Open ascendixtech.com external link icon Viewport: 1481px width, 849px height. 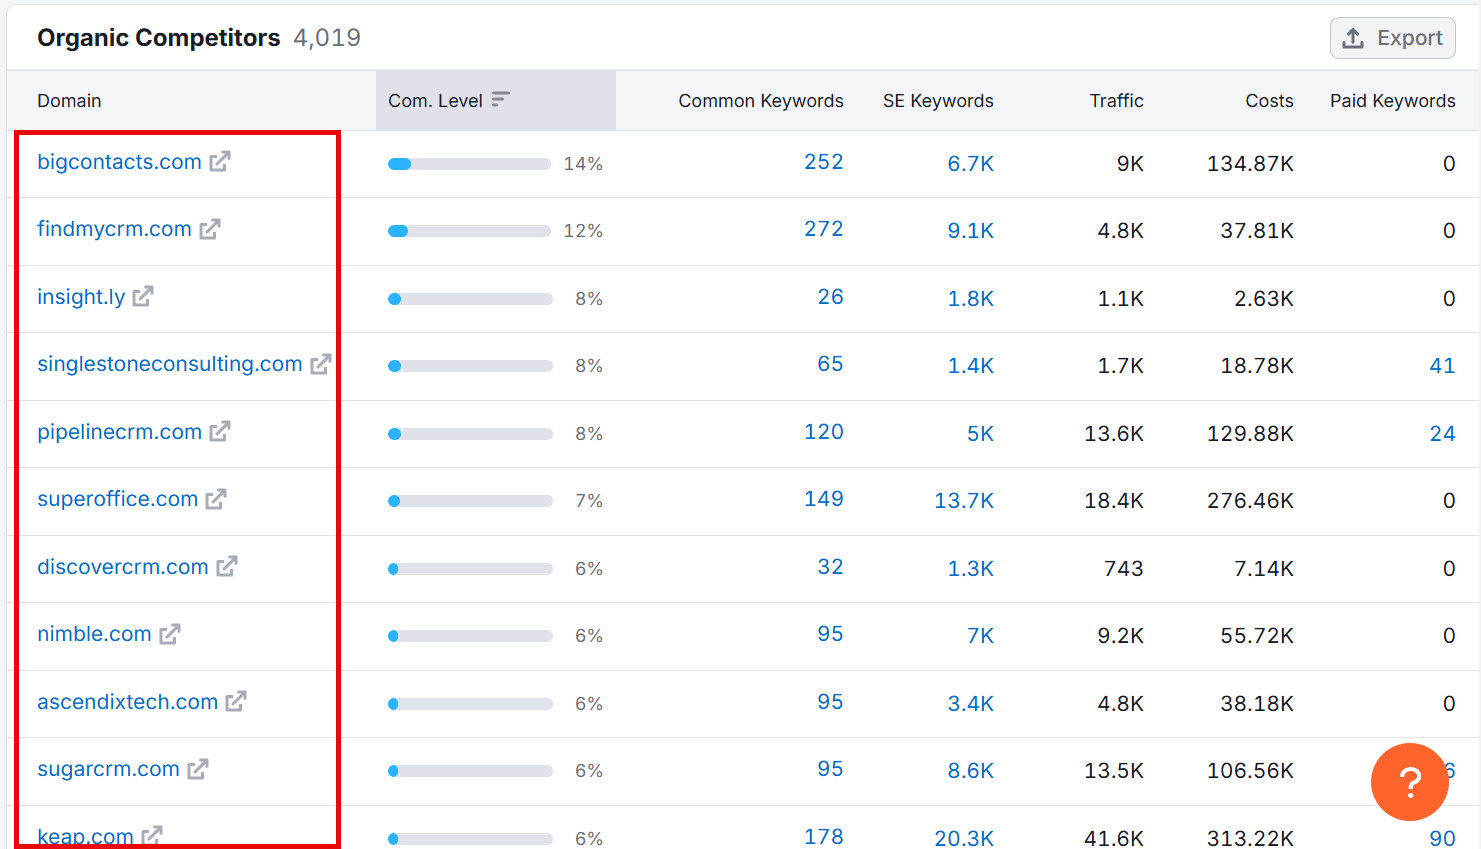pos(236,701)
